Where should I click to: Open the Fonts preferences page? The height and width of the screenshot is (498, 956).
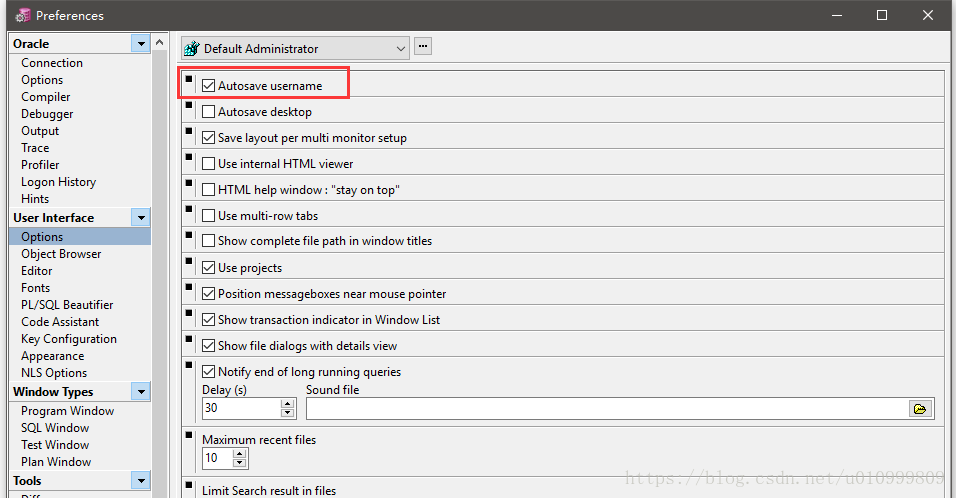(x=35, y=288)
